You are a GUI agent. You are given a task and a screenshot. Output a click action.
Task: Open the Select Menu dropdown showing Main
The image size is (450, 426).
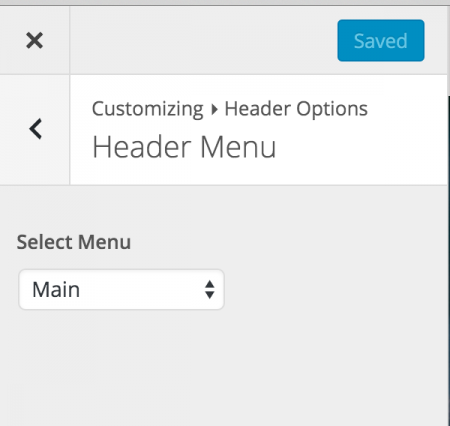tap(121, 289)
